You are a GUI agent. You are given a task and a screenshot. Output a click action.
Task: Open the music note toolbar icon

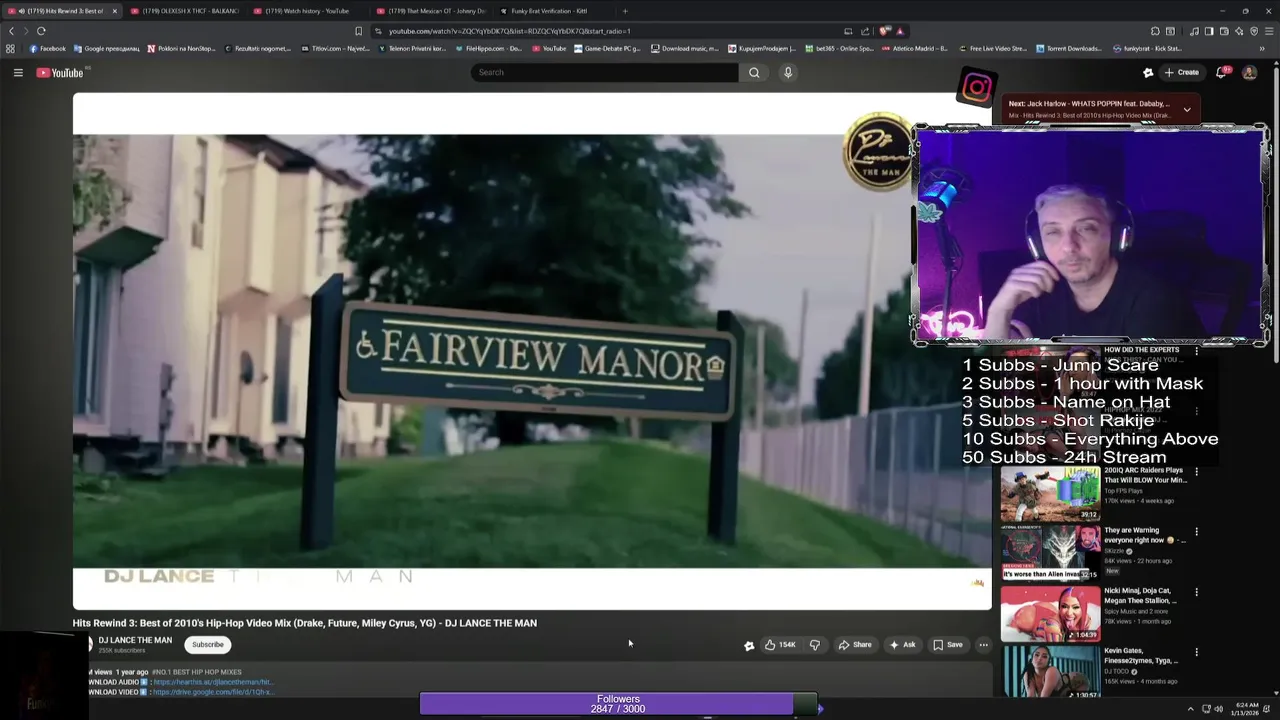(x=1194, y=31)
